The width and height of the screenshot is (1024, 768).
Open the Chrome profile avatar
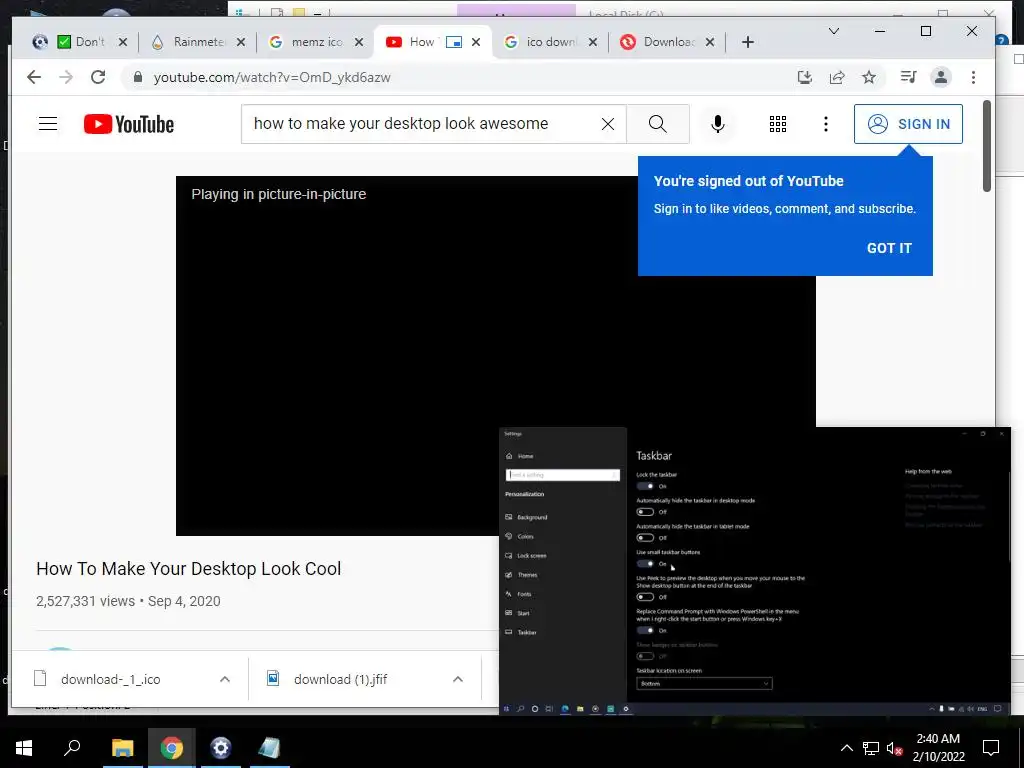(x=940, y=77)
